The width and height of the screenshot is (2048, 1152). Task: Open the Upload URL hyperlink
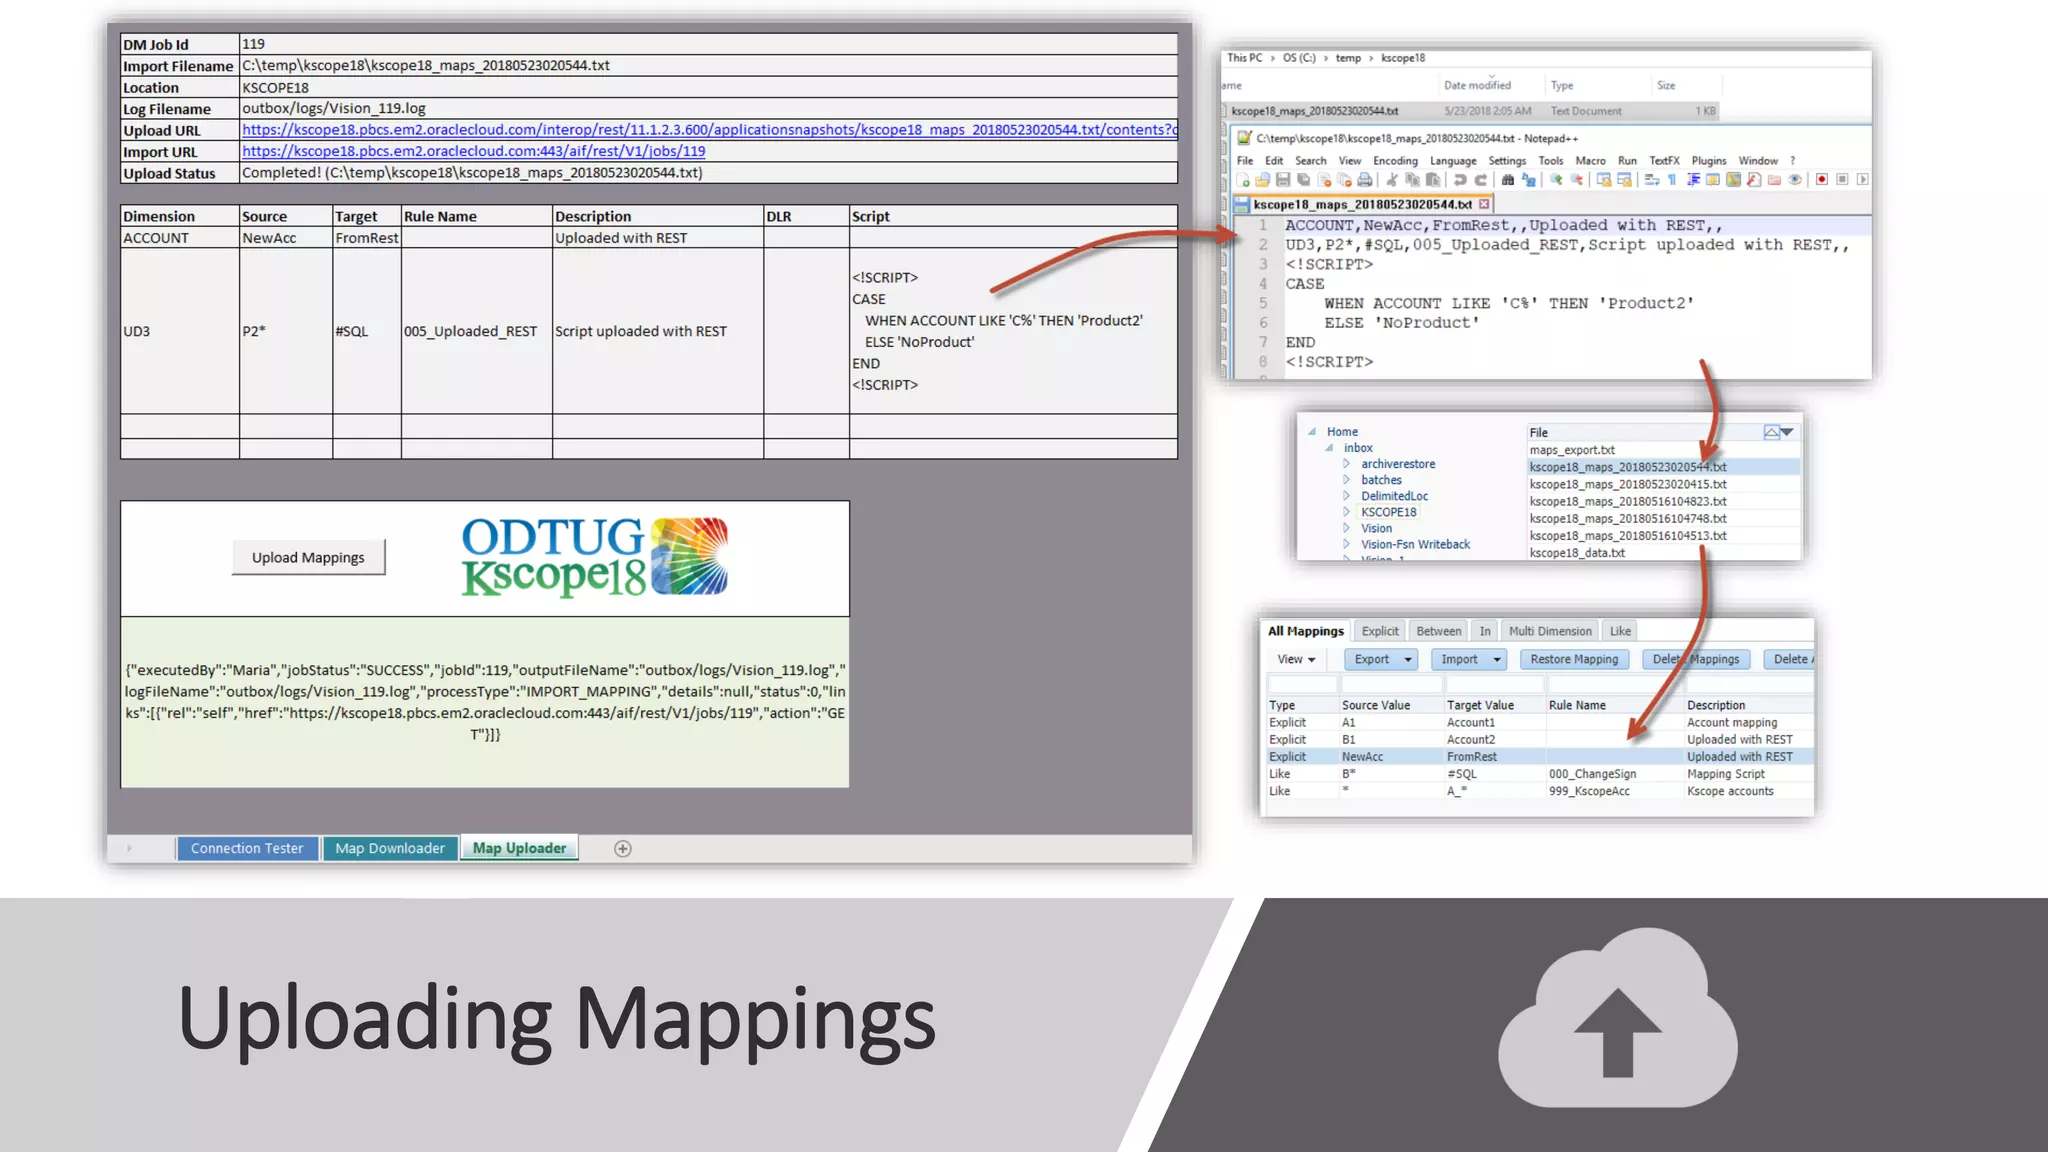point(709,130)
